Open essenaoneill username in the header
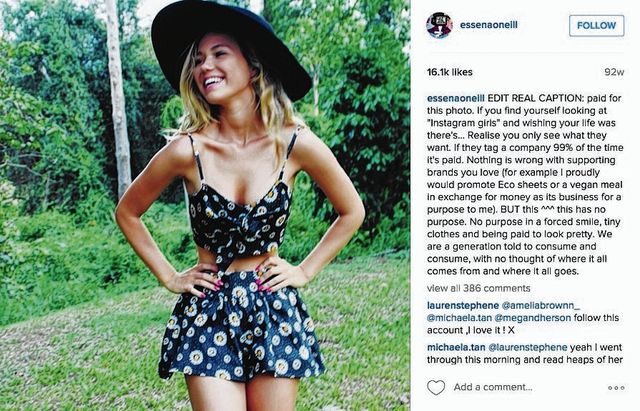The height and width of the screenshot is (411, 640). 489,25
